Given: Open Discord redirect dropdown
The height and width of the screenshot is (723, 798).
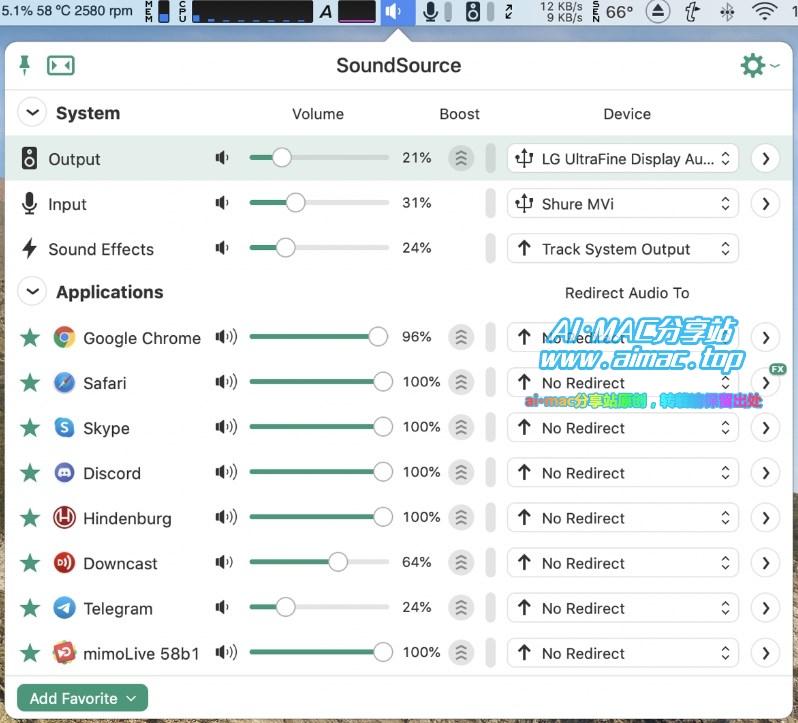Looking at the screenshot, I should (623, 473).
